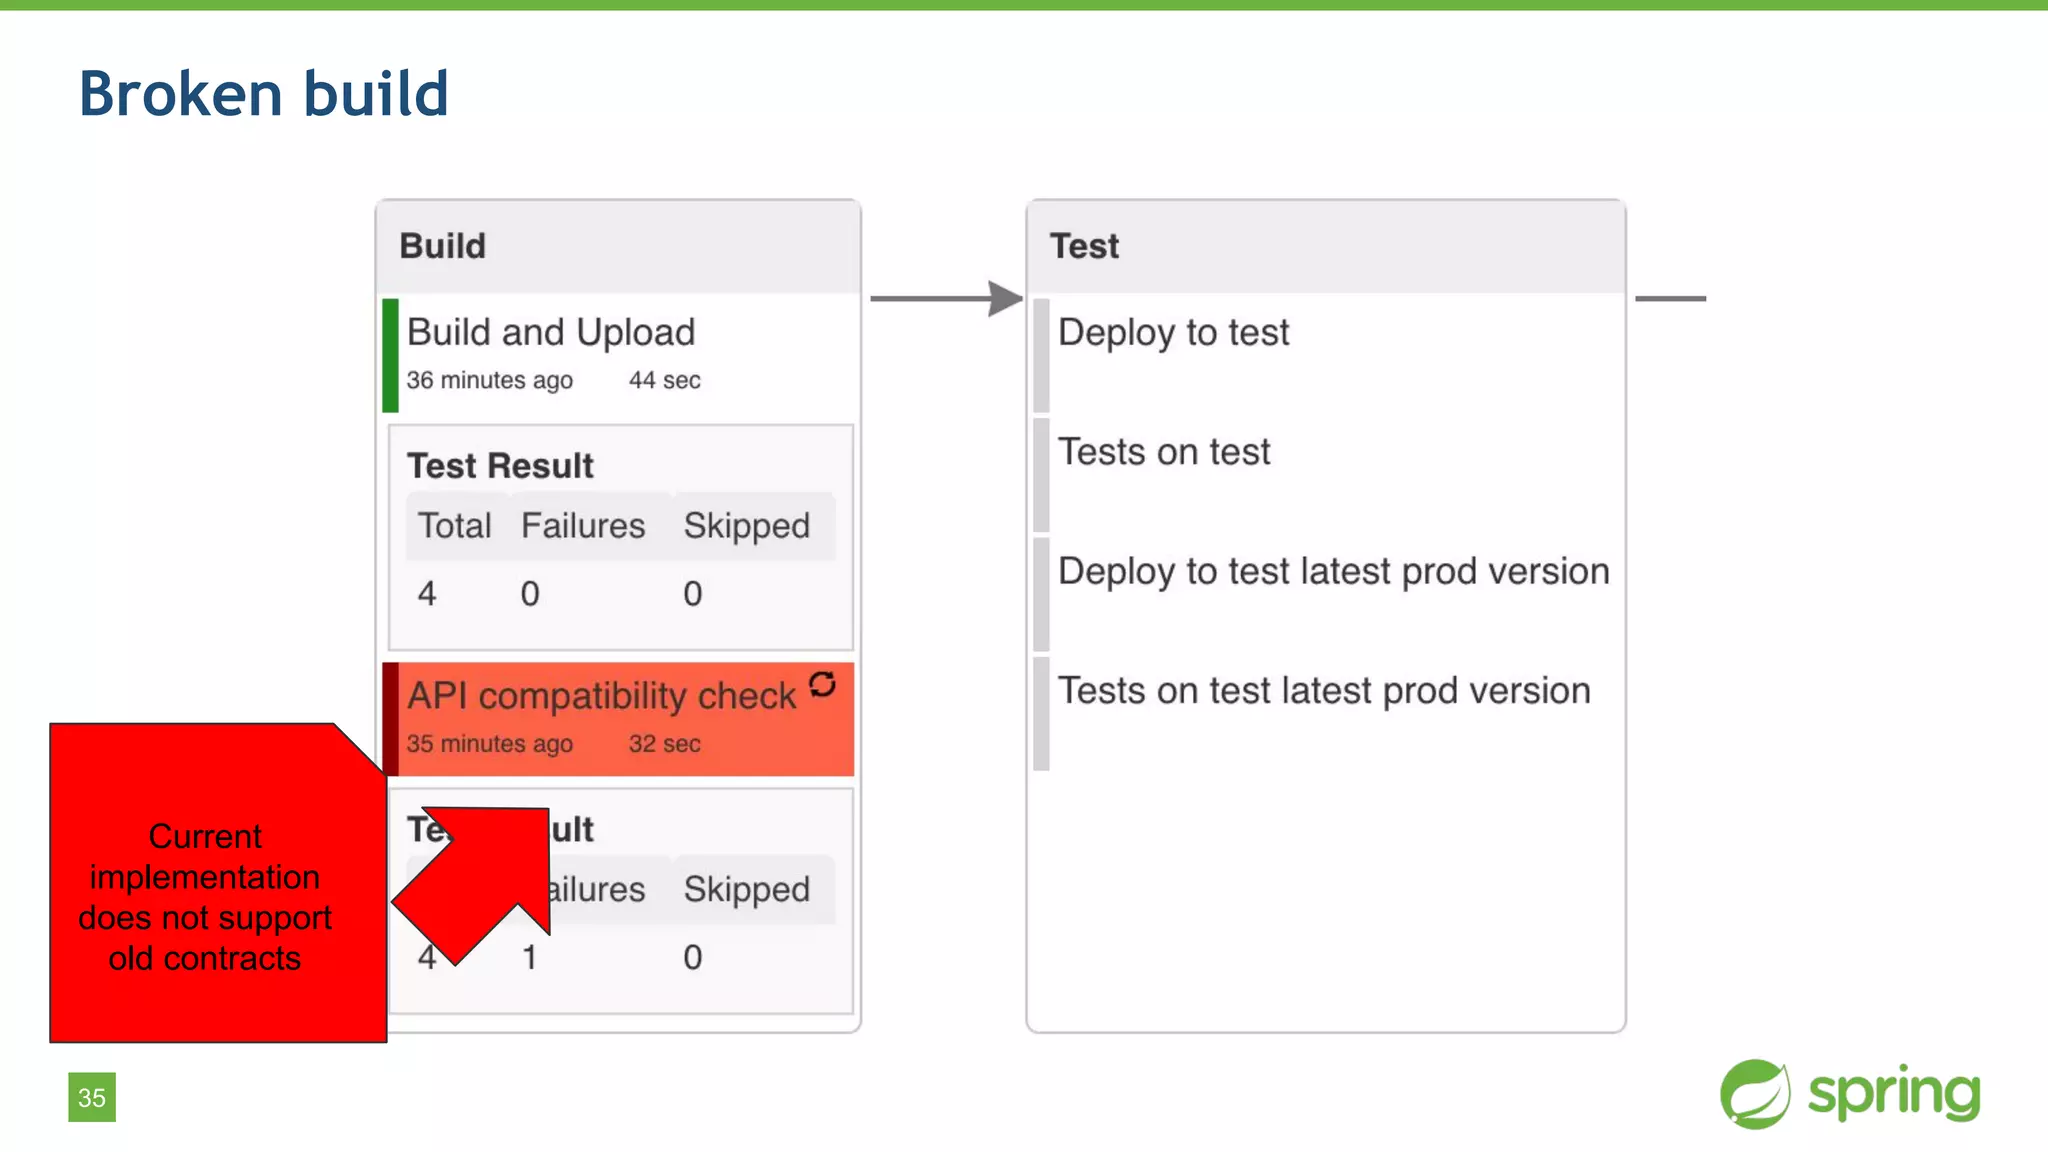This screenshot has width=2048, height=1152.
Task: Open the Build and Upload job
Action: tap(551, 333)
